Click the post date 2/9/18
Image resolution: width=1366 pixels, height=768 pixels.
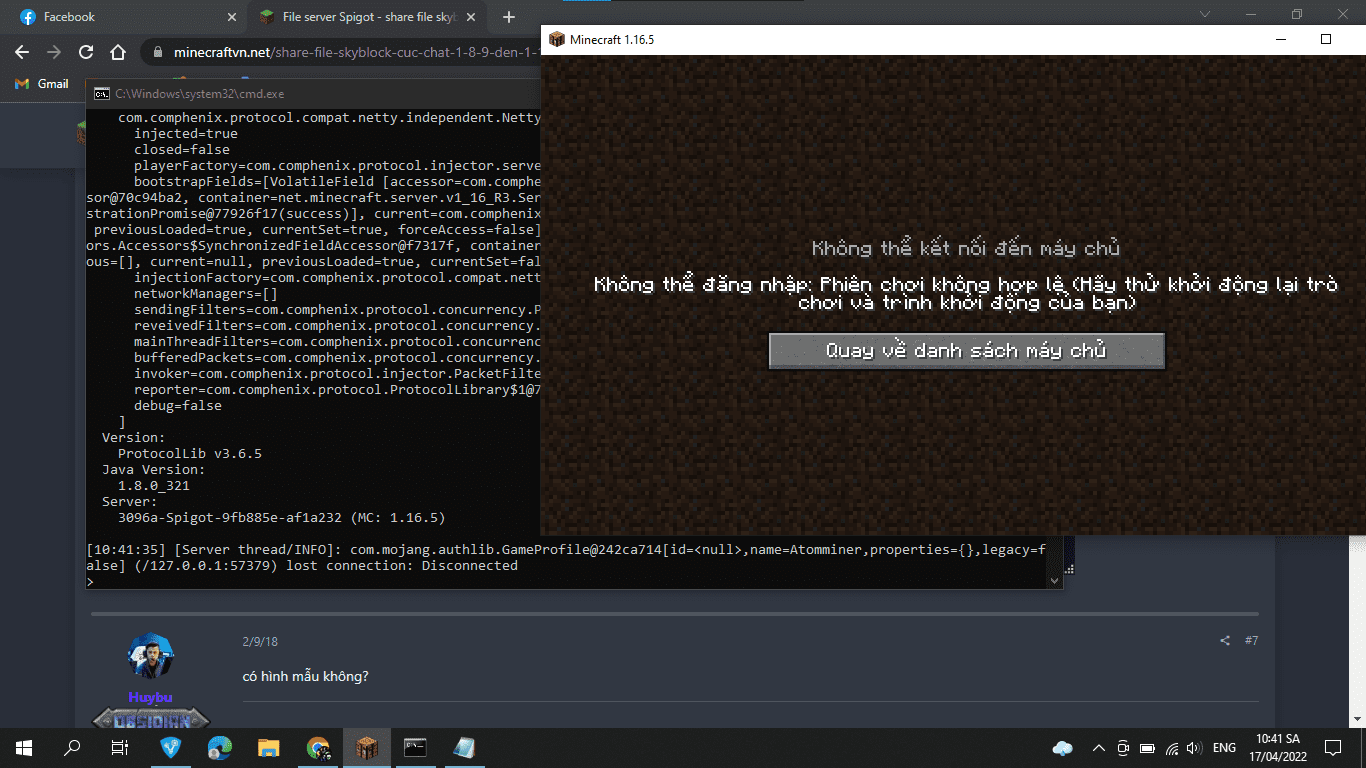260,641
